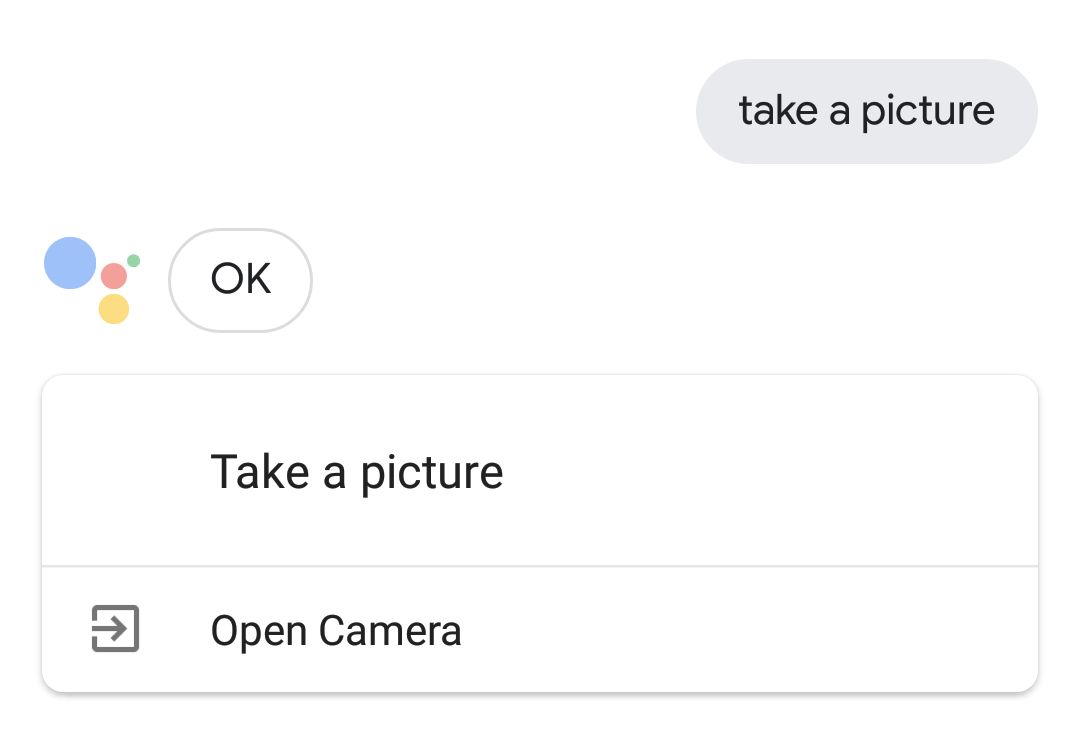Tap the word "picture" in user's query bubble

click(928, 111)
